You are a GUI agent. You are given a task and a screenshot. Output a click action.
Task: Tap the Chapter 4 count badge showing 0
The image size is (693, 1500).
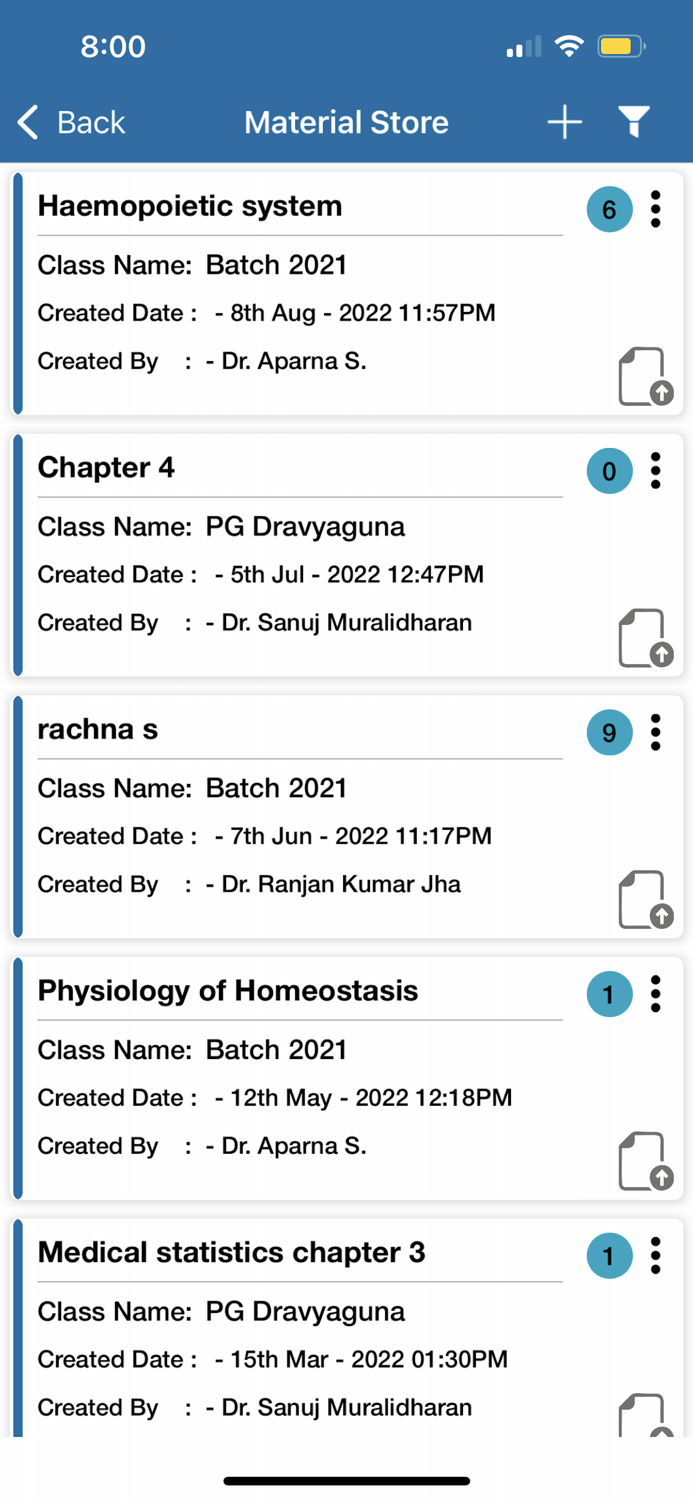[x=609, y=471]
